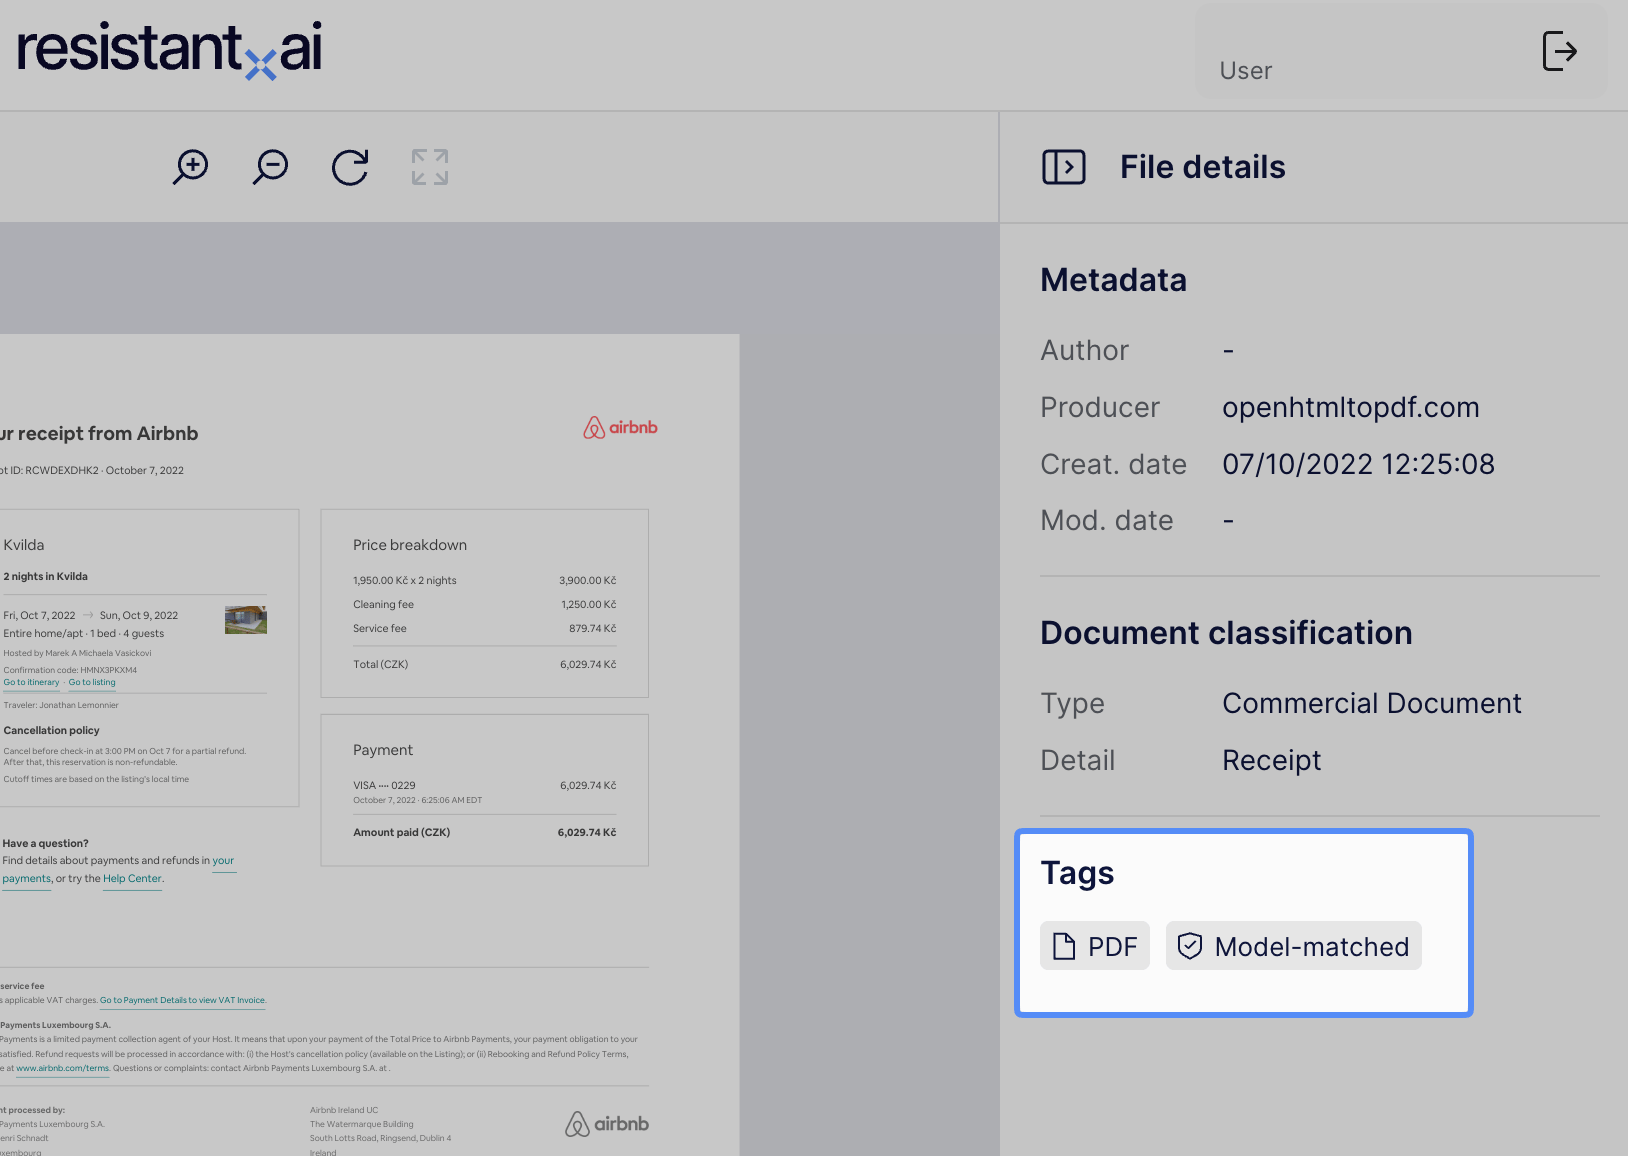This screenshot has width=1628, height=1156.
Task: Open the 'Help Center' link
Action: click(x=132, y=879)
